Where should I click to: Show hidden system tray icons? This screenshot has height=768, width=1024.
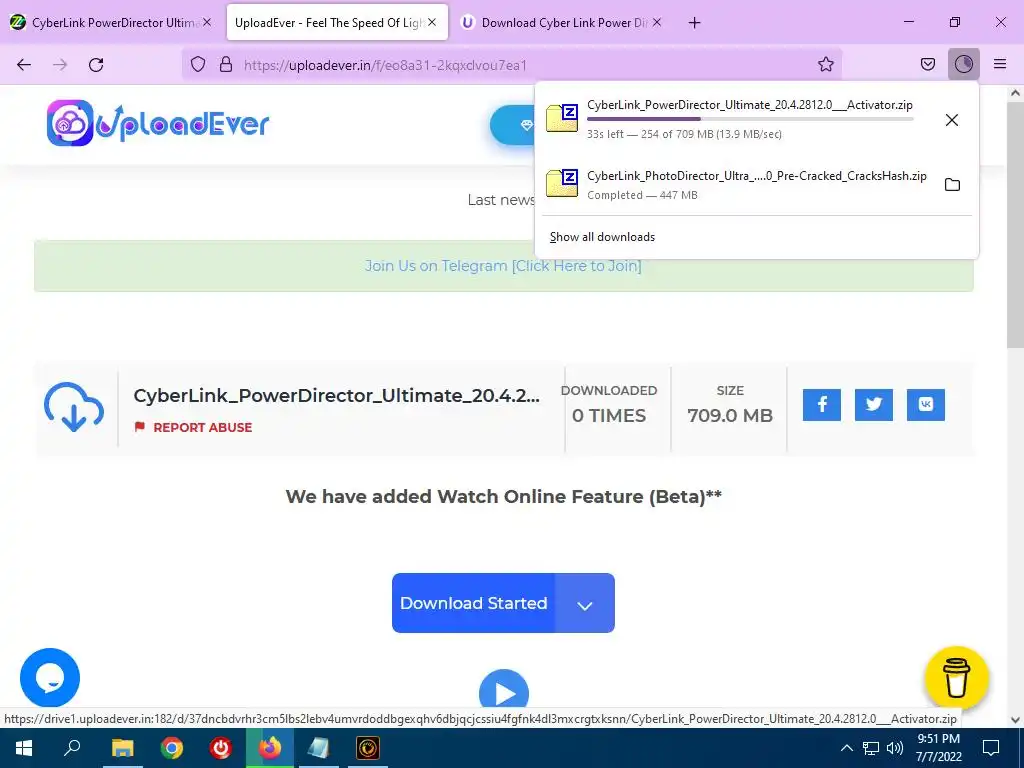[846, 748]
